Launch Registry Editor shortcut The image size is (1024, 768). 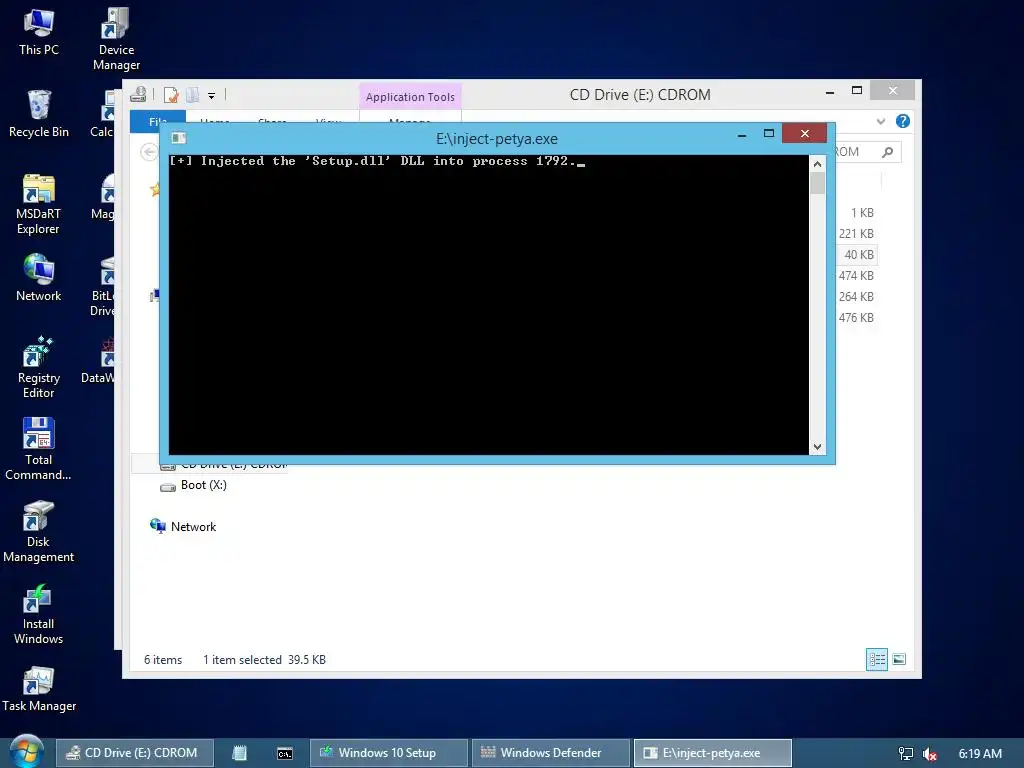39,367
